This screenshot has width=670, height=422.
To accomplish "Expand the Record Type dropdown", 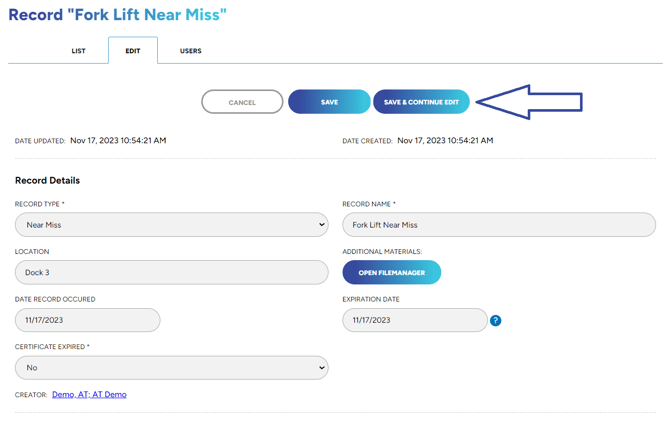I will pyautogui.click(x=171, y=225).
